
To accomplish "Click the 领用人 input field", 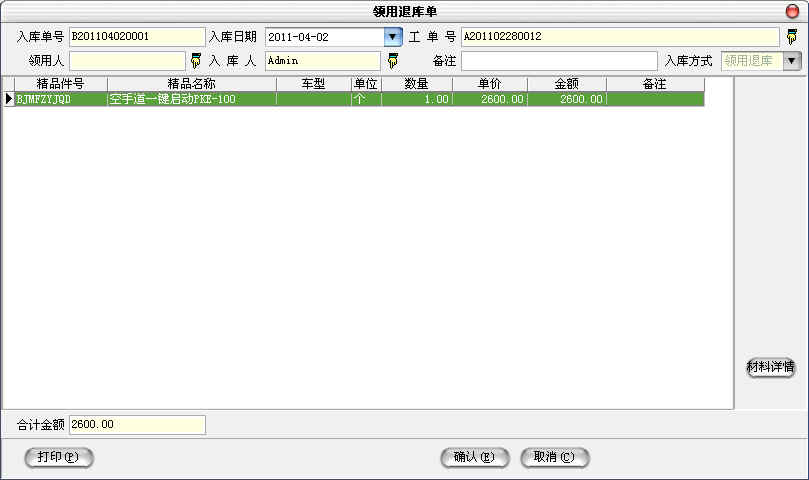I will click(127, 61).
